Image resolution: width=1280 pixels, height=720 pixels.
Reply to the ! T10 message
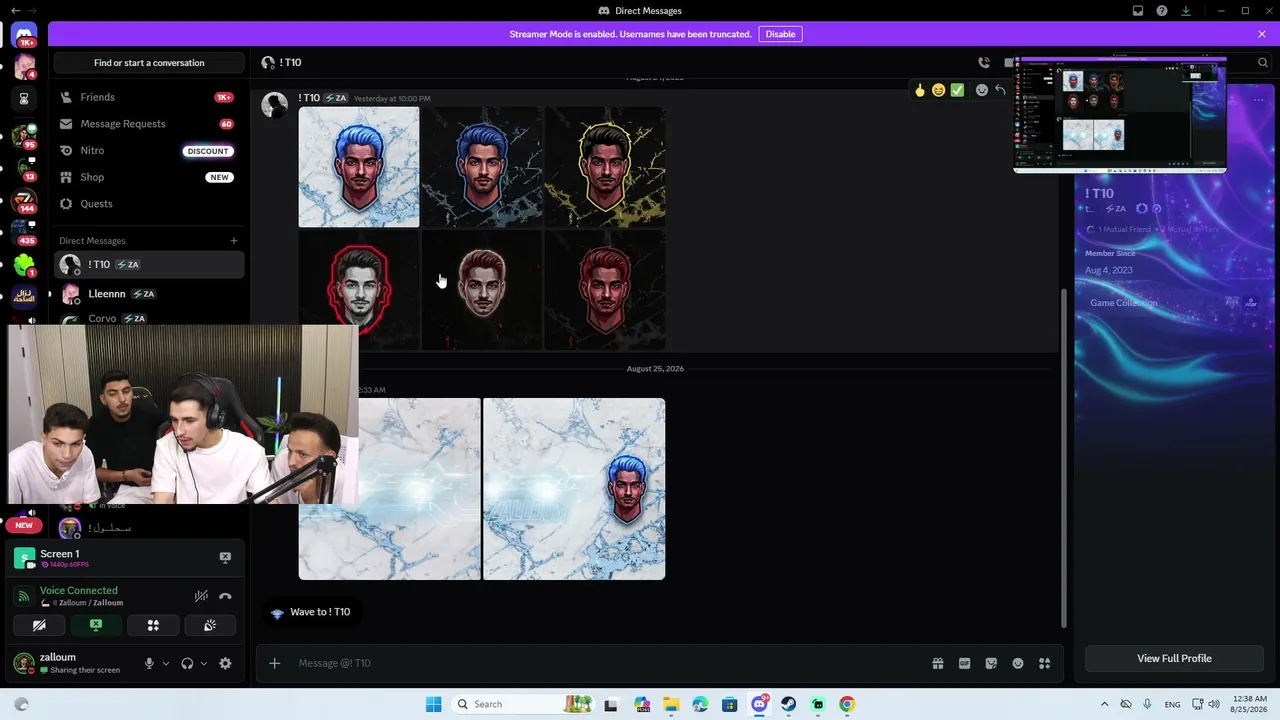tap(1000, 90)
